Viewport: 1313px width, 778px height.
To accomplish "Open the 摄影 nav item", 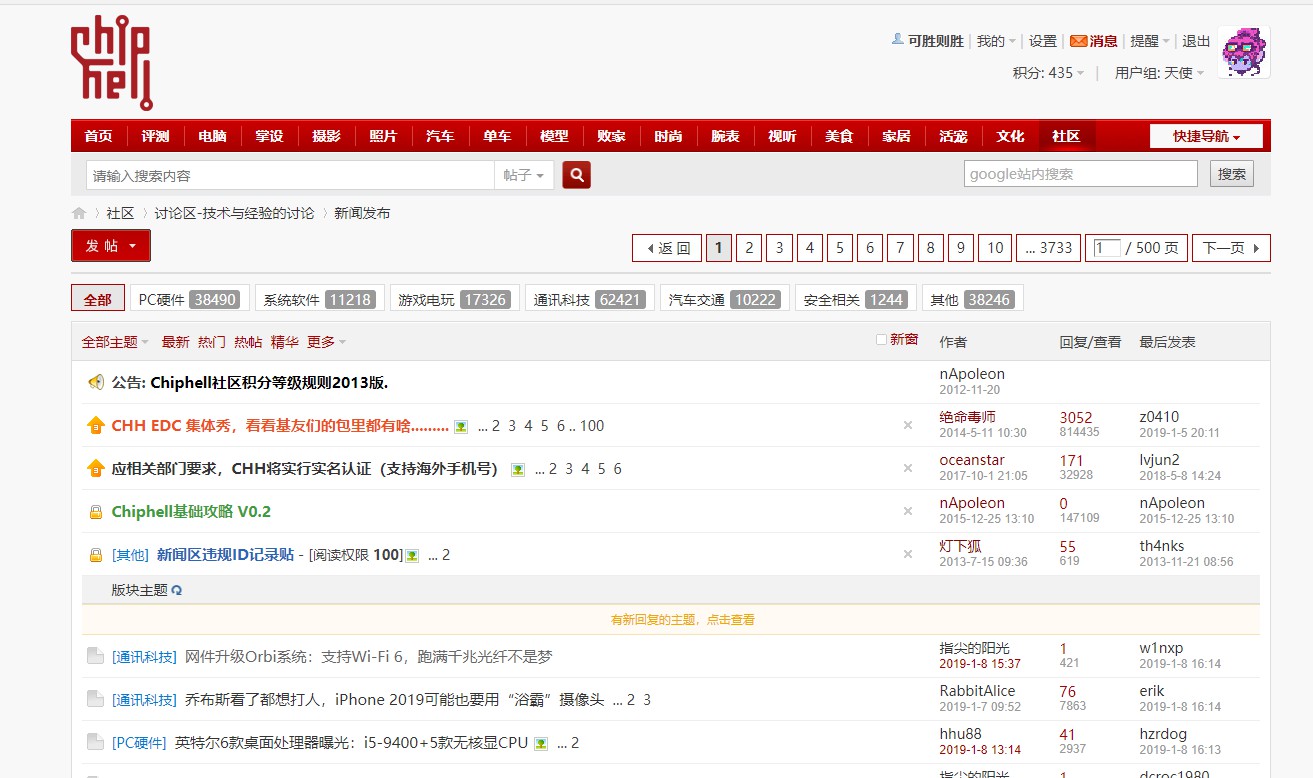I will click(326, 136).
